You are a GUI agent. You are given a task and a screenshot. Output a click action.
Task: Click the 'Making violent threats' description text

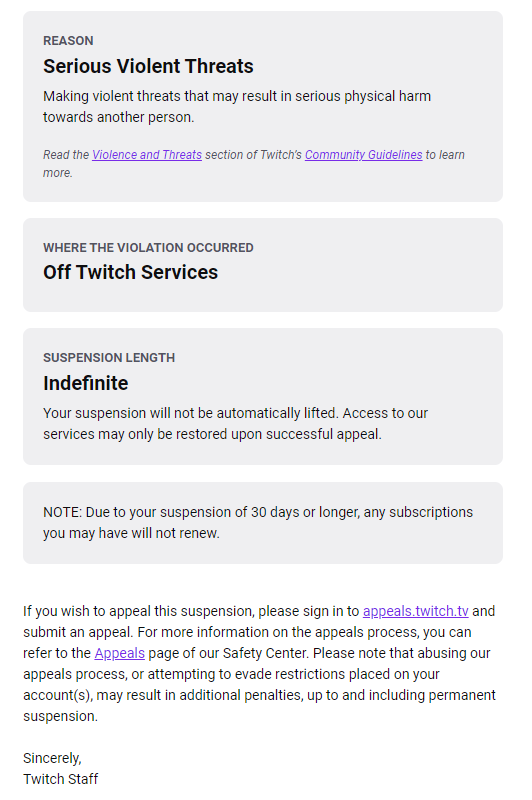[237, 107]
